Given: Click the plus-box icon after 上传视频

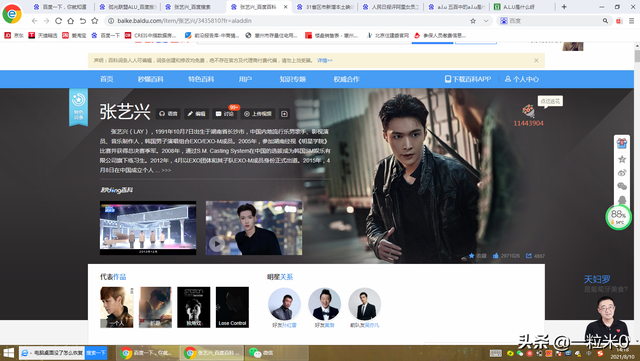Looking at the screenshot, I should (284, 114).
